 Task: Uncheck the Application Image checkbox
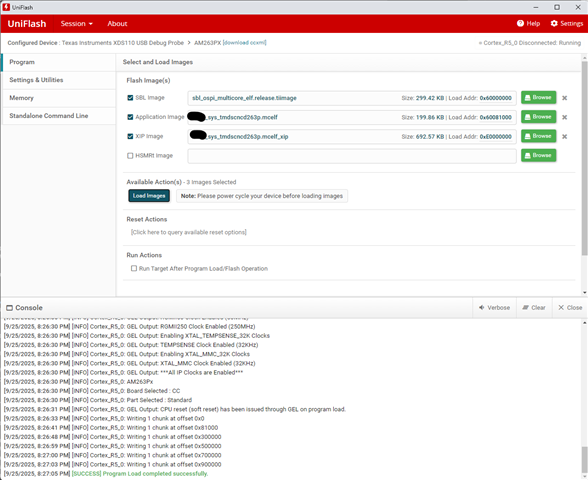[x=130, y=117]
